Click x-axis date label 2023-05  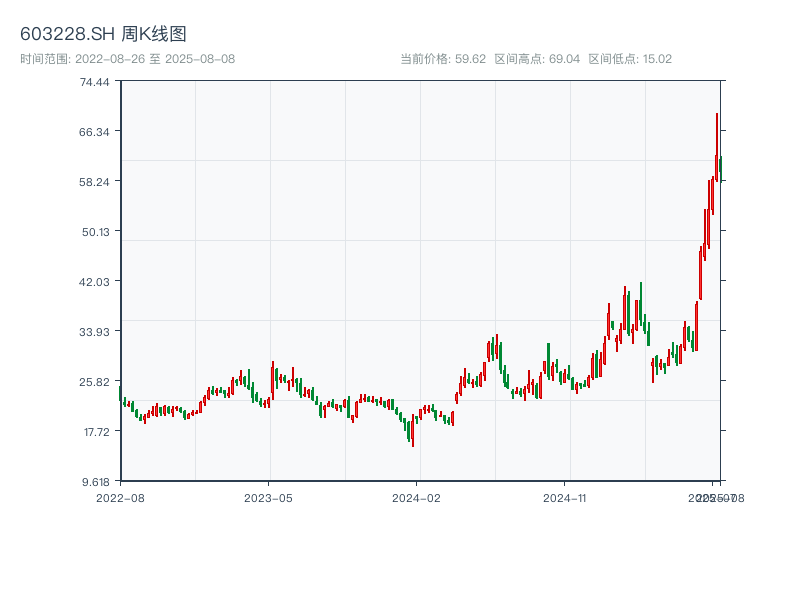(x=268, y=498)
